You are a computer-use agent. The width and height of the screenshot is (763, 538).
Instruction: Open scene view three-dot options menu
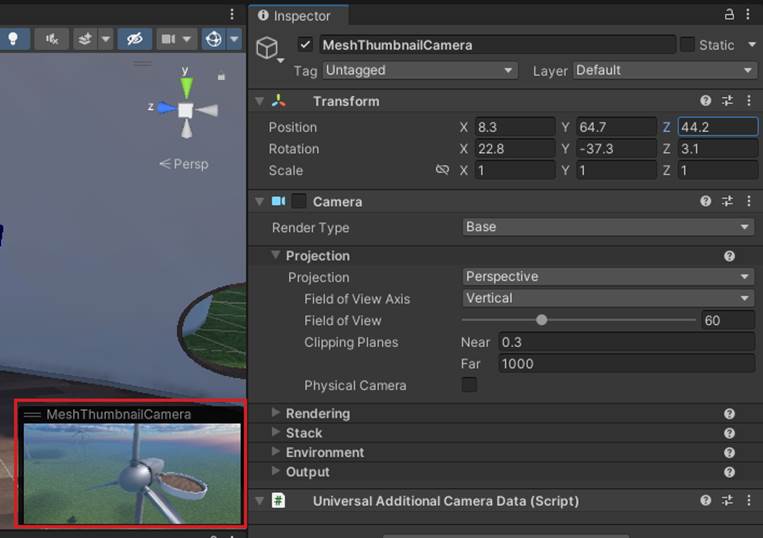(x=232, y=15)
